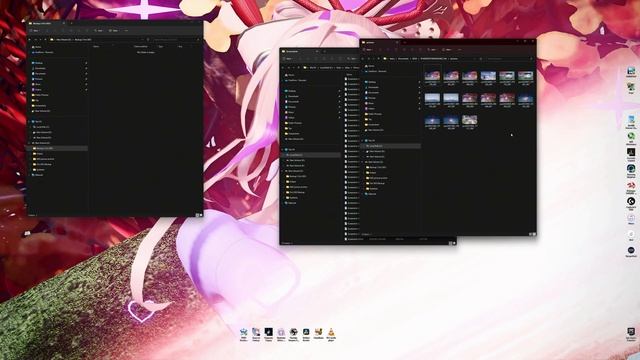
Task: Open the VLC media player desktop shortcut
Action: pos(331,333)
